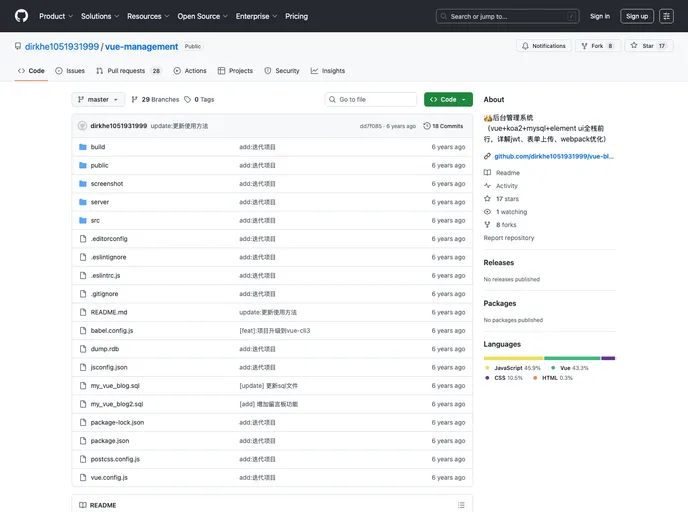Click the jsconfig.json file icon
Viewport: 688px width, 512px height.
(x=82, y=368)
